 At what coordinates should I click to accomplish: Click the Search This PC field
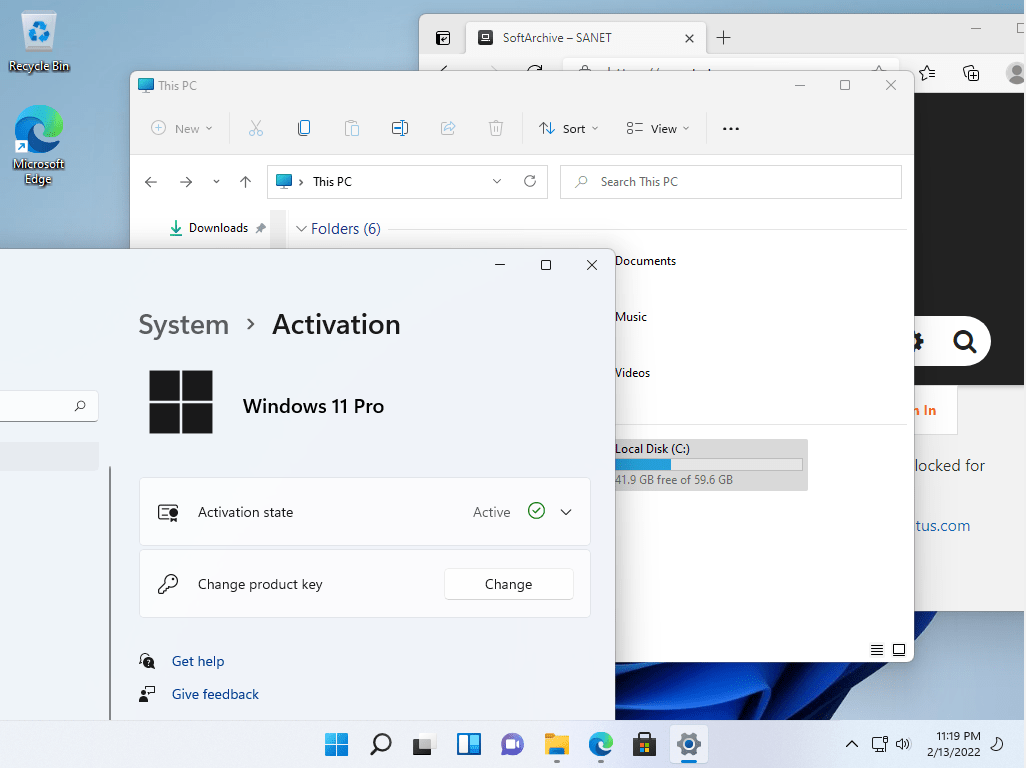pos(731,182)
